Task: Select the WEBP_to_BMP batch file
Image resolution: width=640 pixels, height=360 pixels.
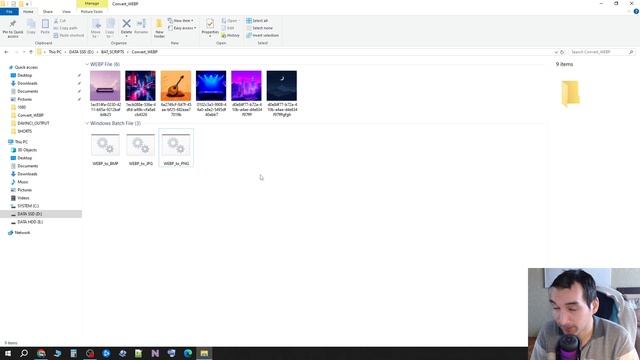Action: (105, 149)
